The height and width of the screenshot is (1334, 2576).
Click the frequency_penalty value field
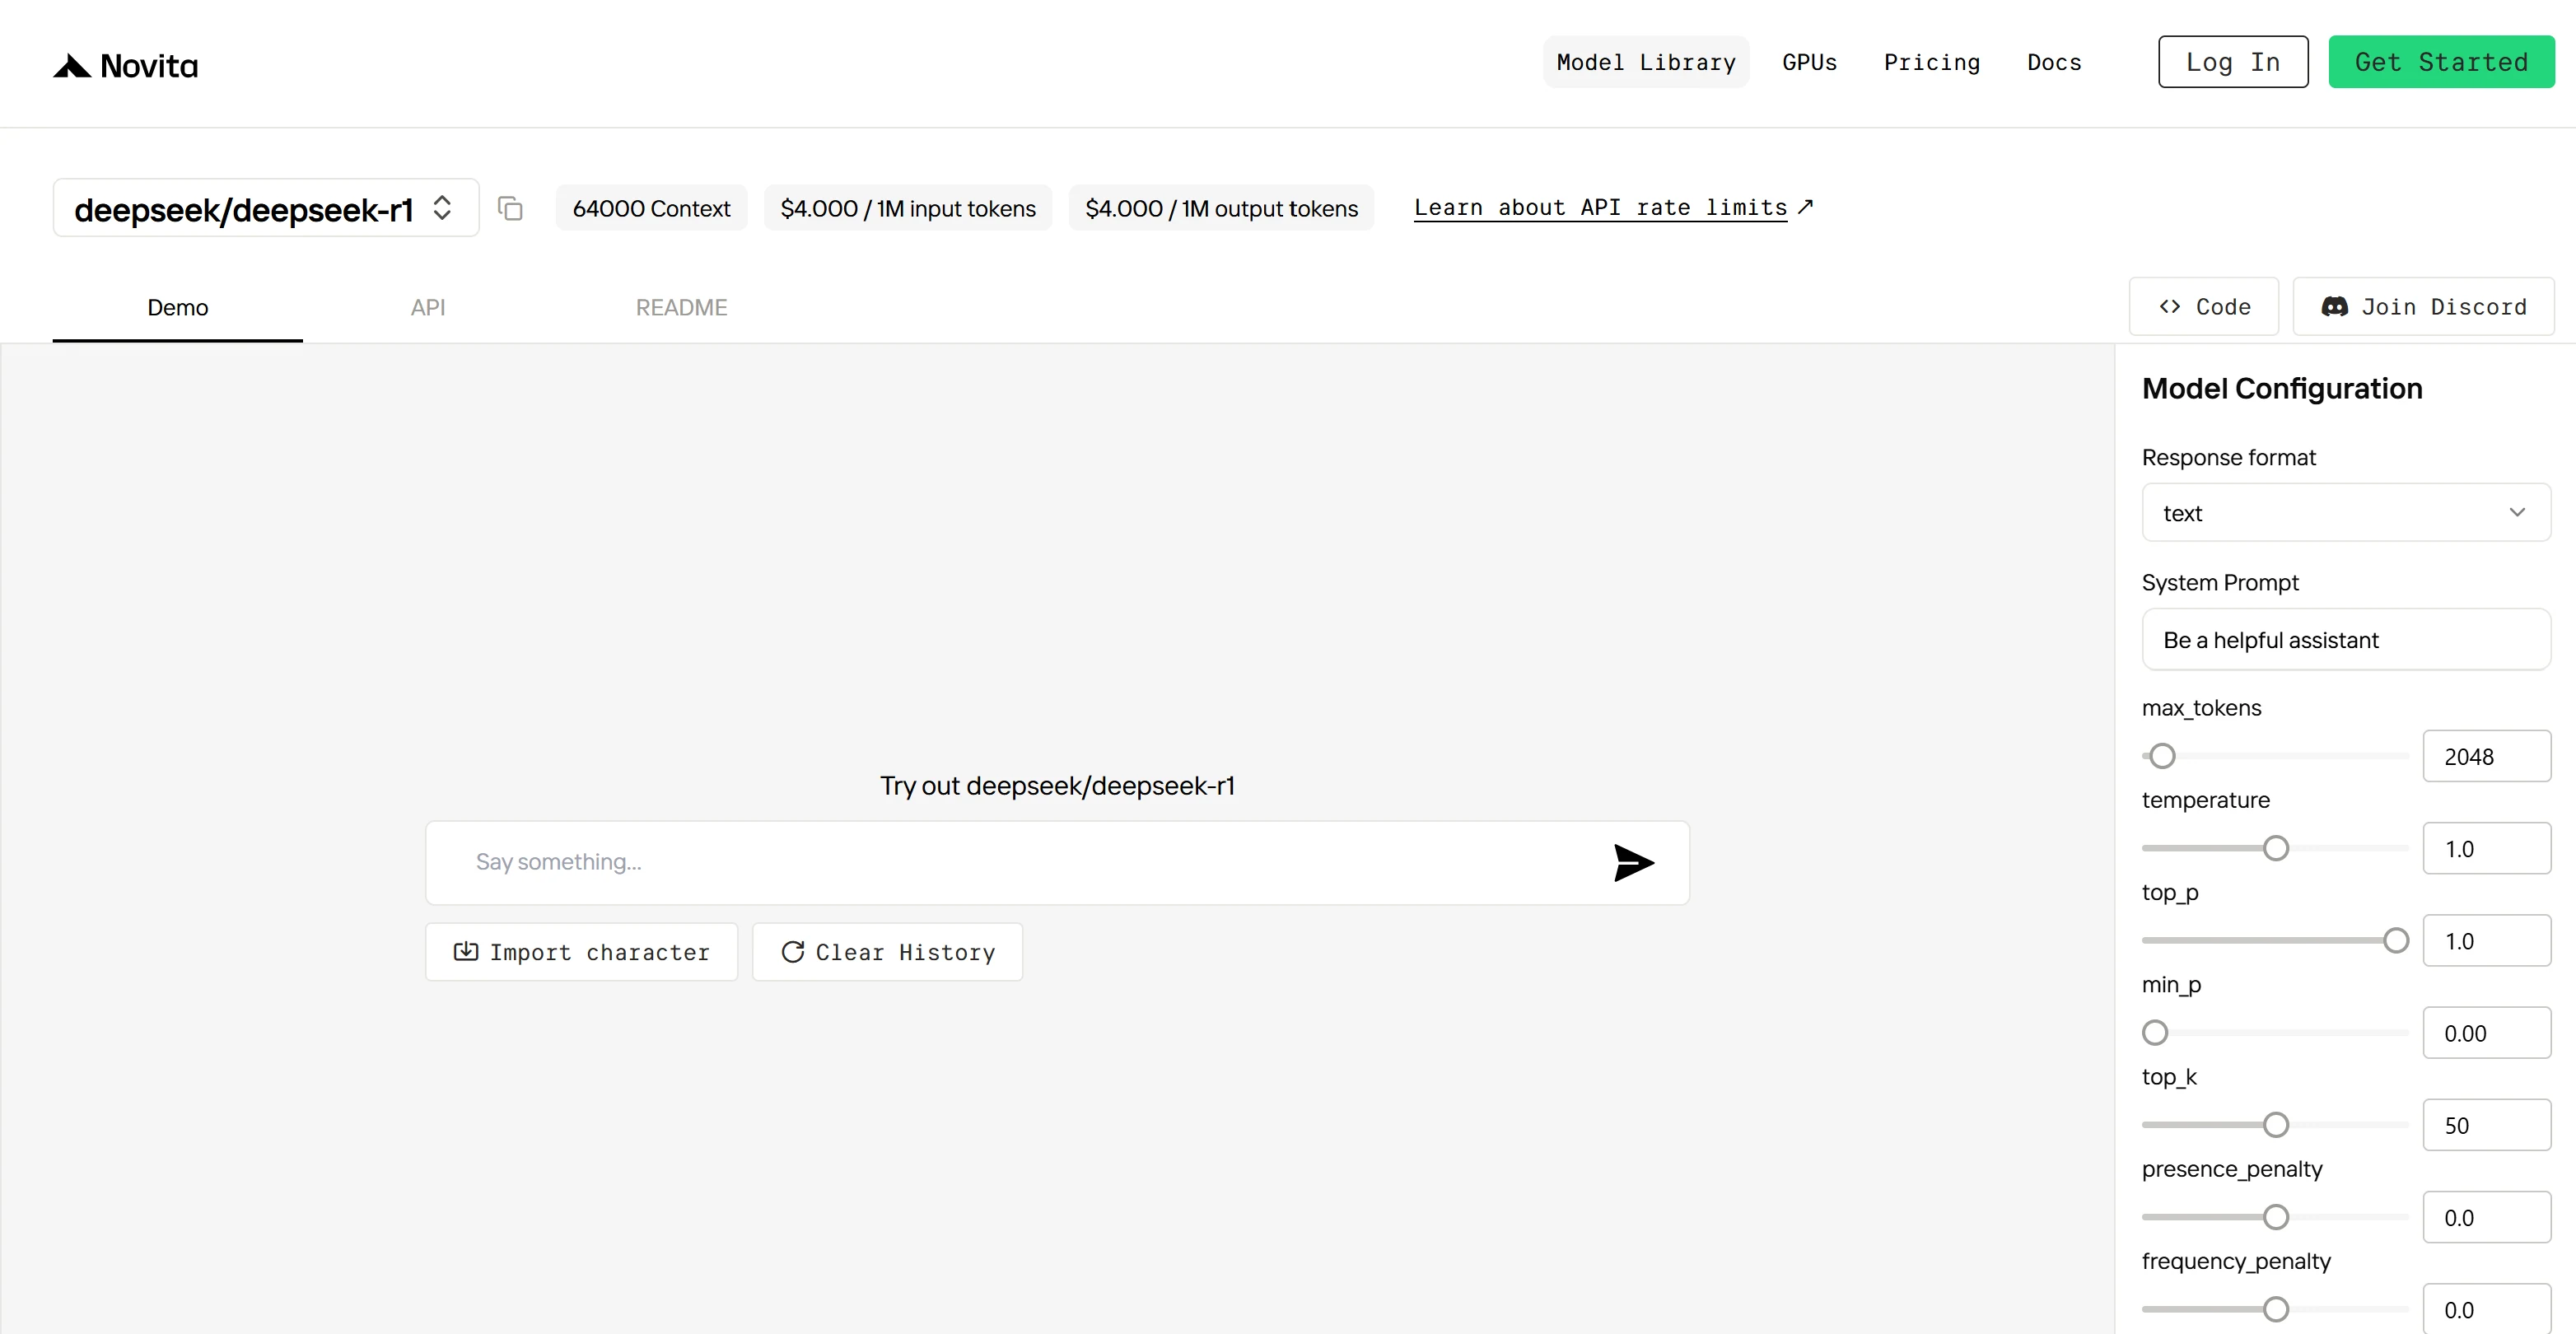(2486, 1309)
